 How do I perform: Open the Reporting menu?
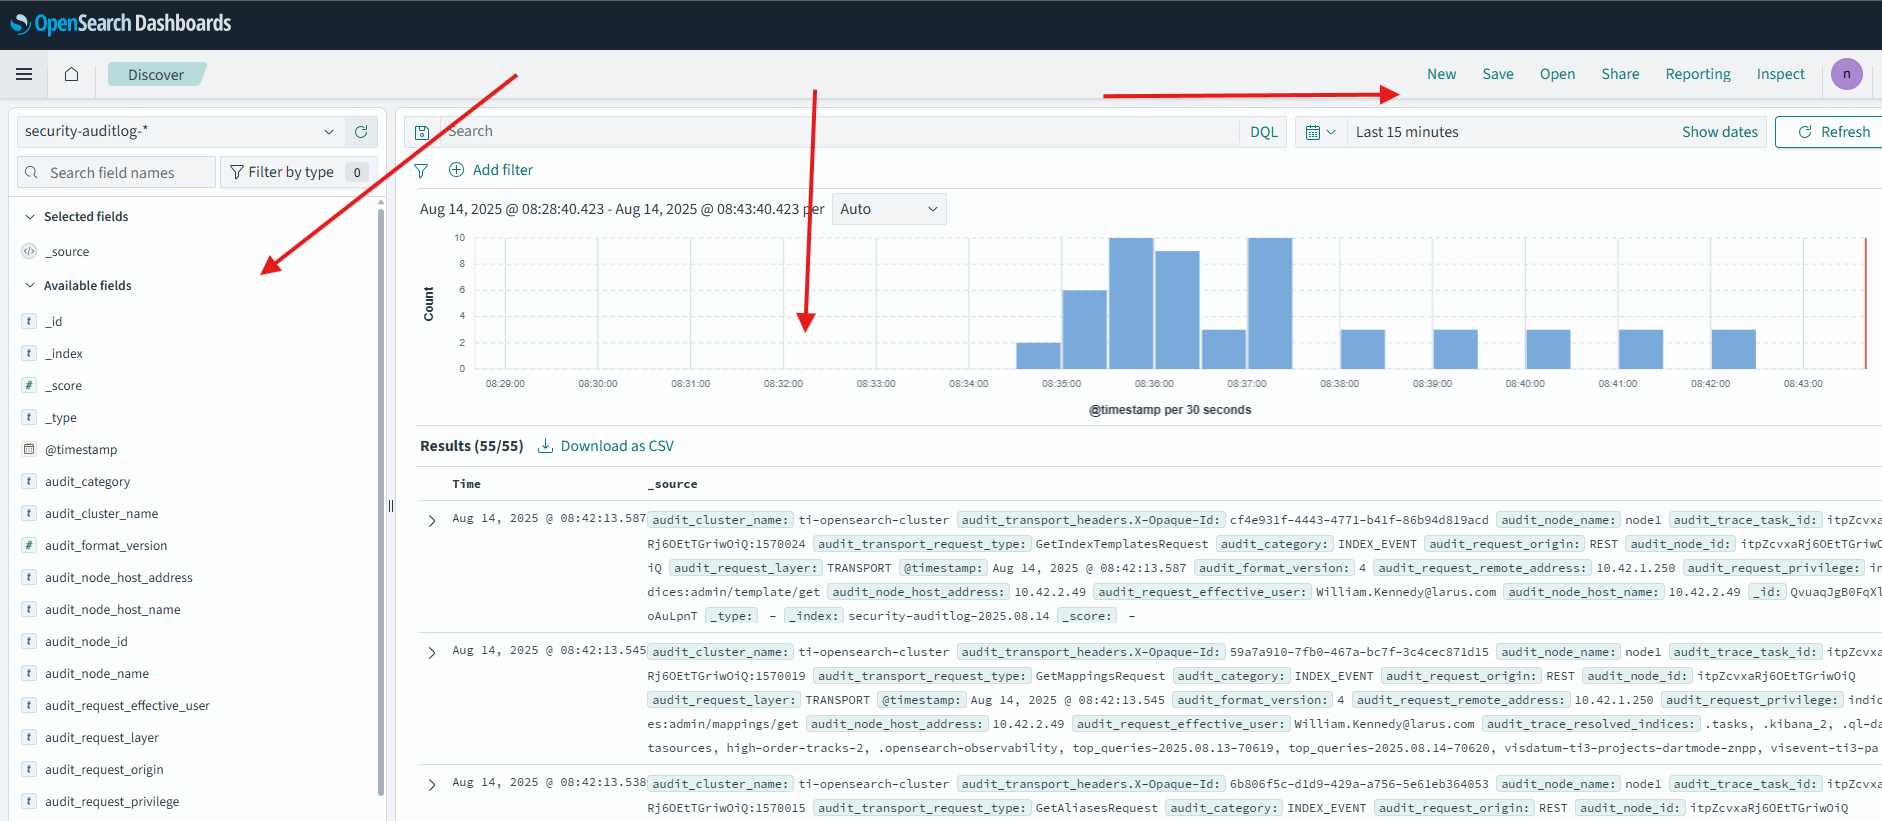coord(1697,74)
